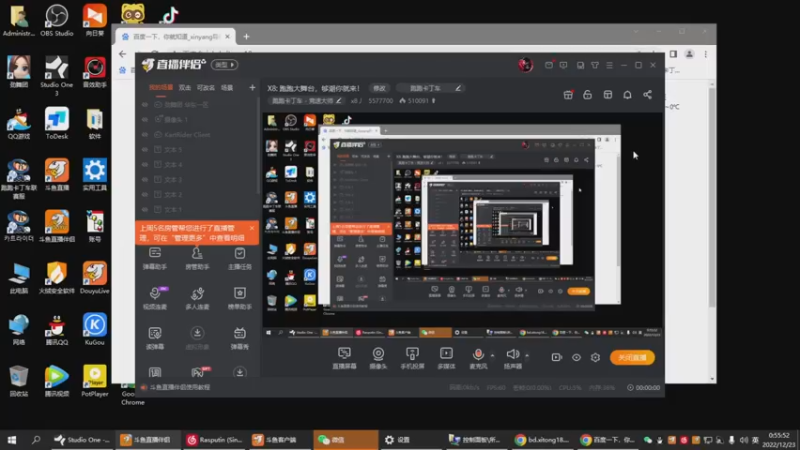
Task: Open 读弹幕 read-danmaku tool
Action: (155, 338)
